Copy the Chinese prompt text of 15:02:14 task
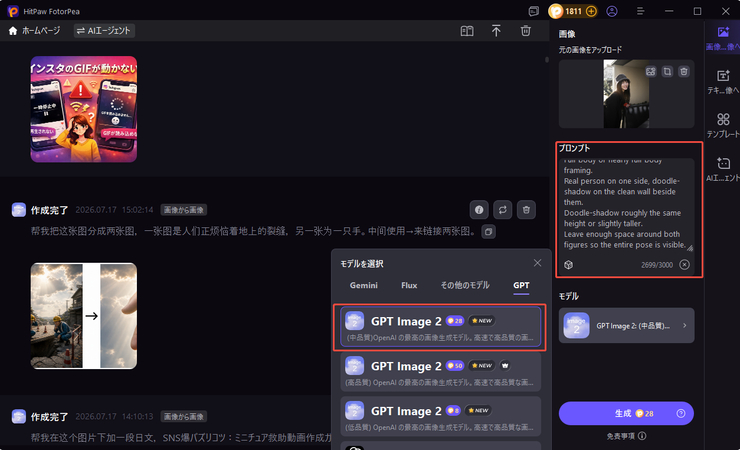 coord(488,232)
